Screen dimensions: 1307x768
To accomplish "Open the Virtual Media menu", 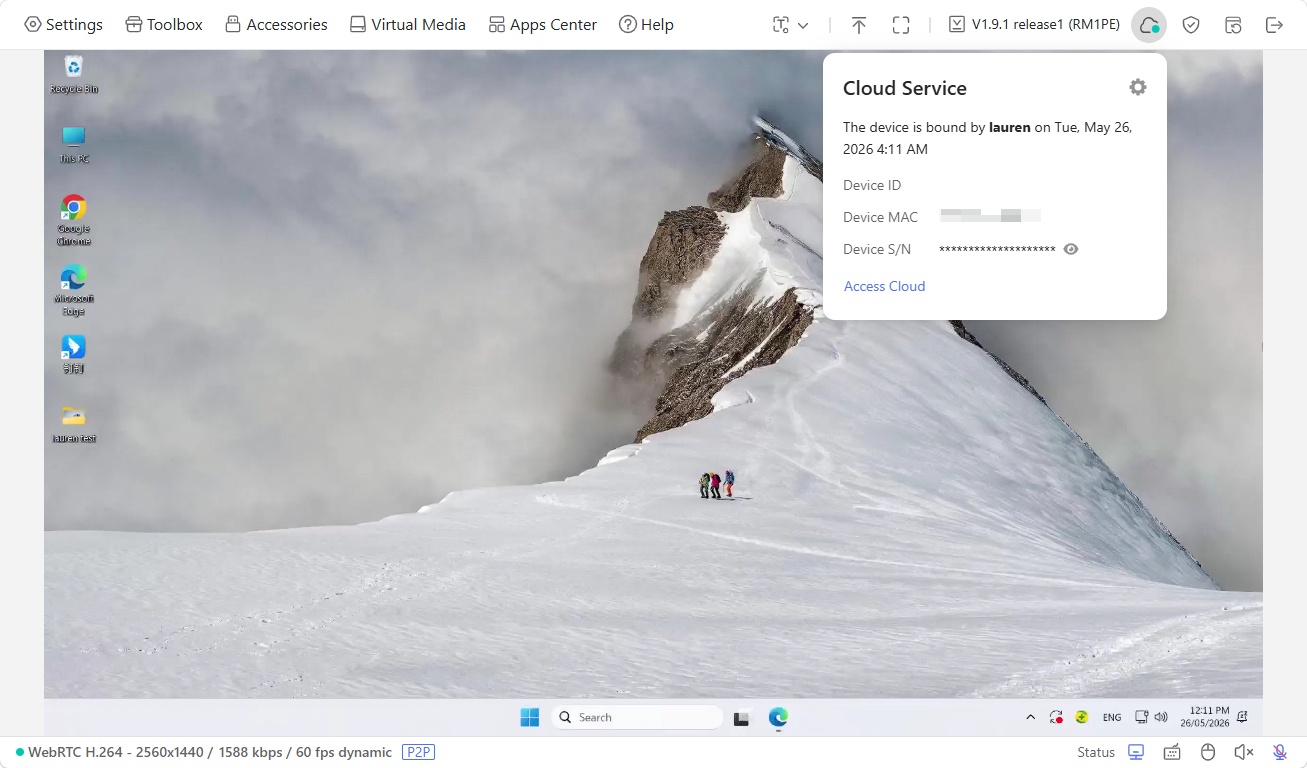I will (407, 24).
